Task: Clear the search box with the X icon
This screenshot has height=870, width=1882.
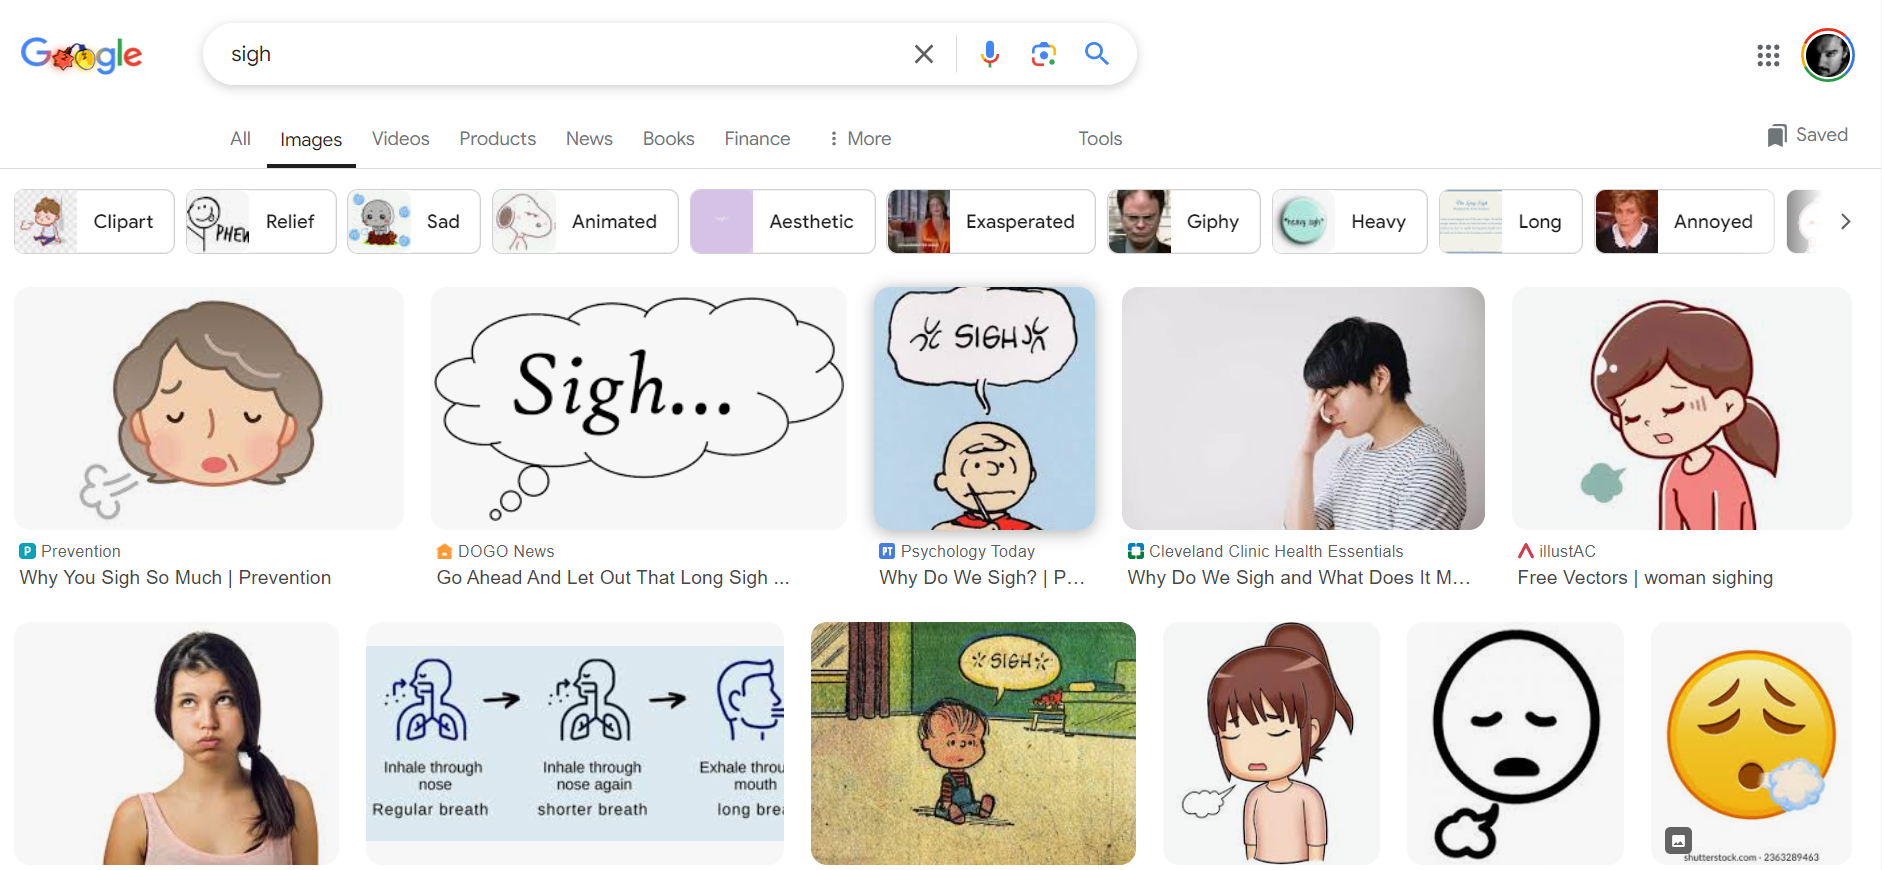Action: [x=923, y=54]
